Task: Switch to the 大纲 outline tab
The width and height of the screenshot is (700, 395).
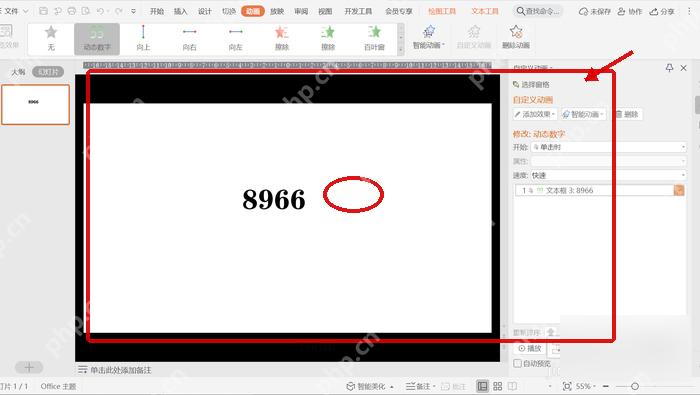Action: coord(18,72)
